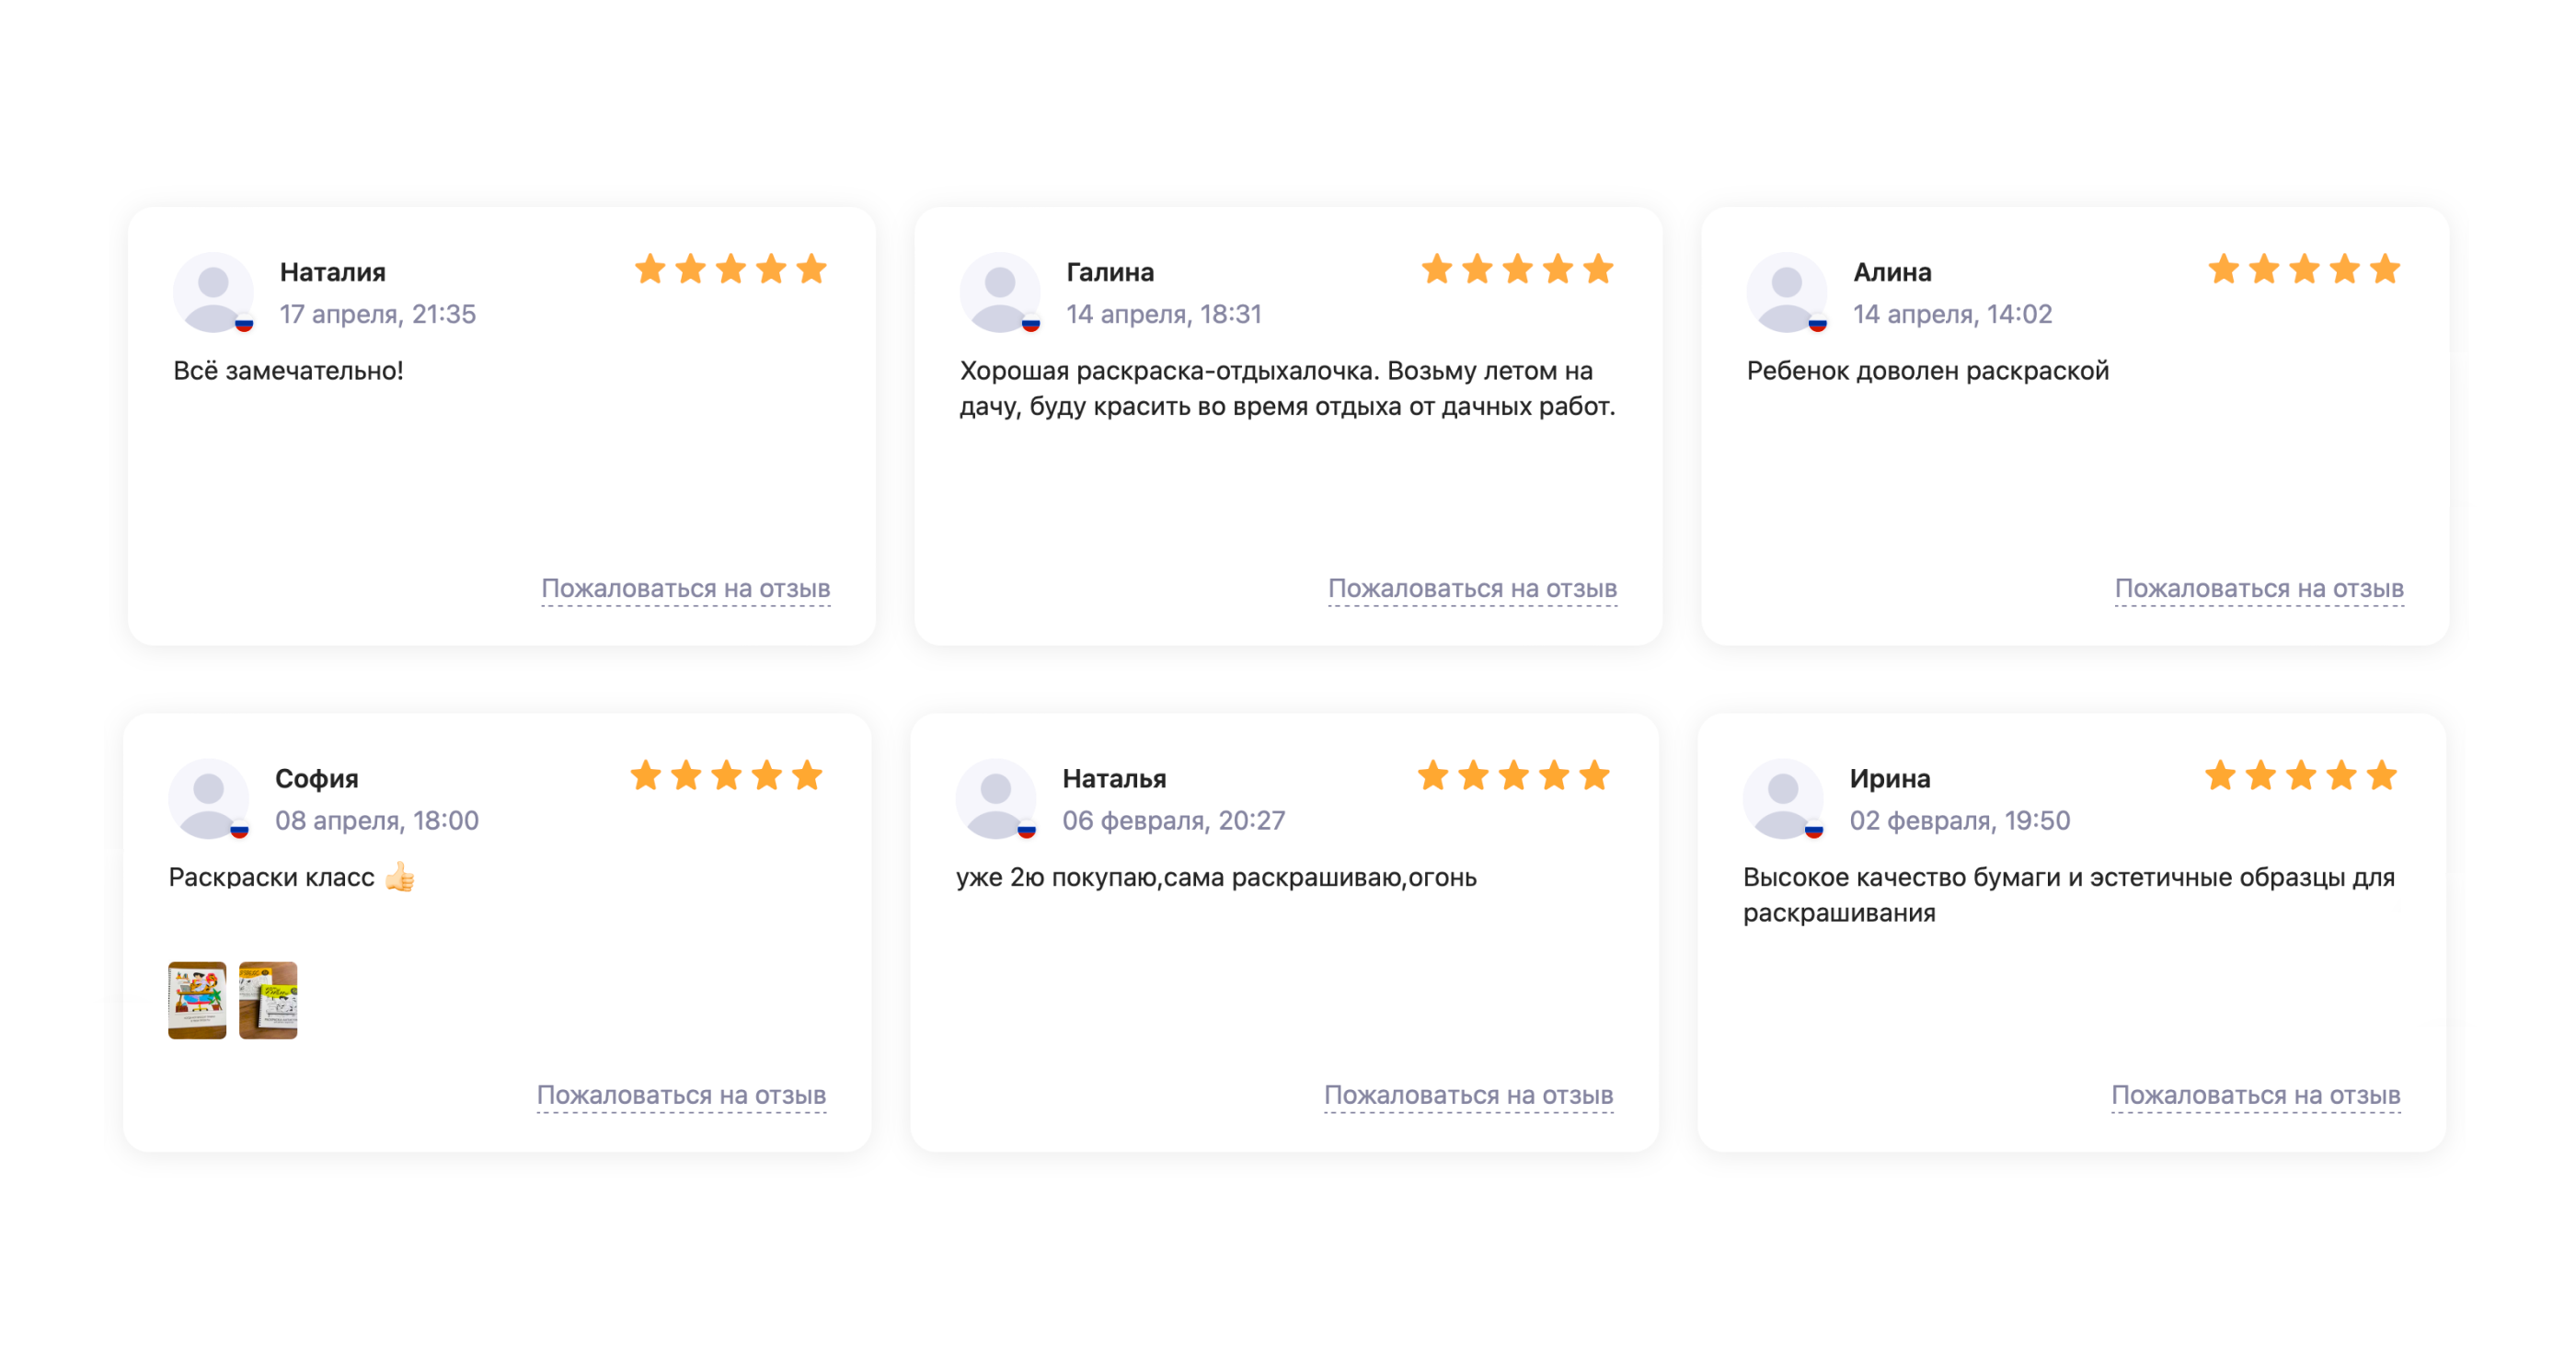Viewport: 2576px width, 1354px height.
Task: Click Ирина's profile avatar icon
Action: click(x=1783, y=798)
